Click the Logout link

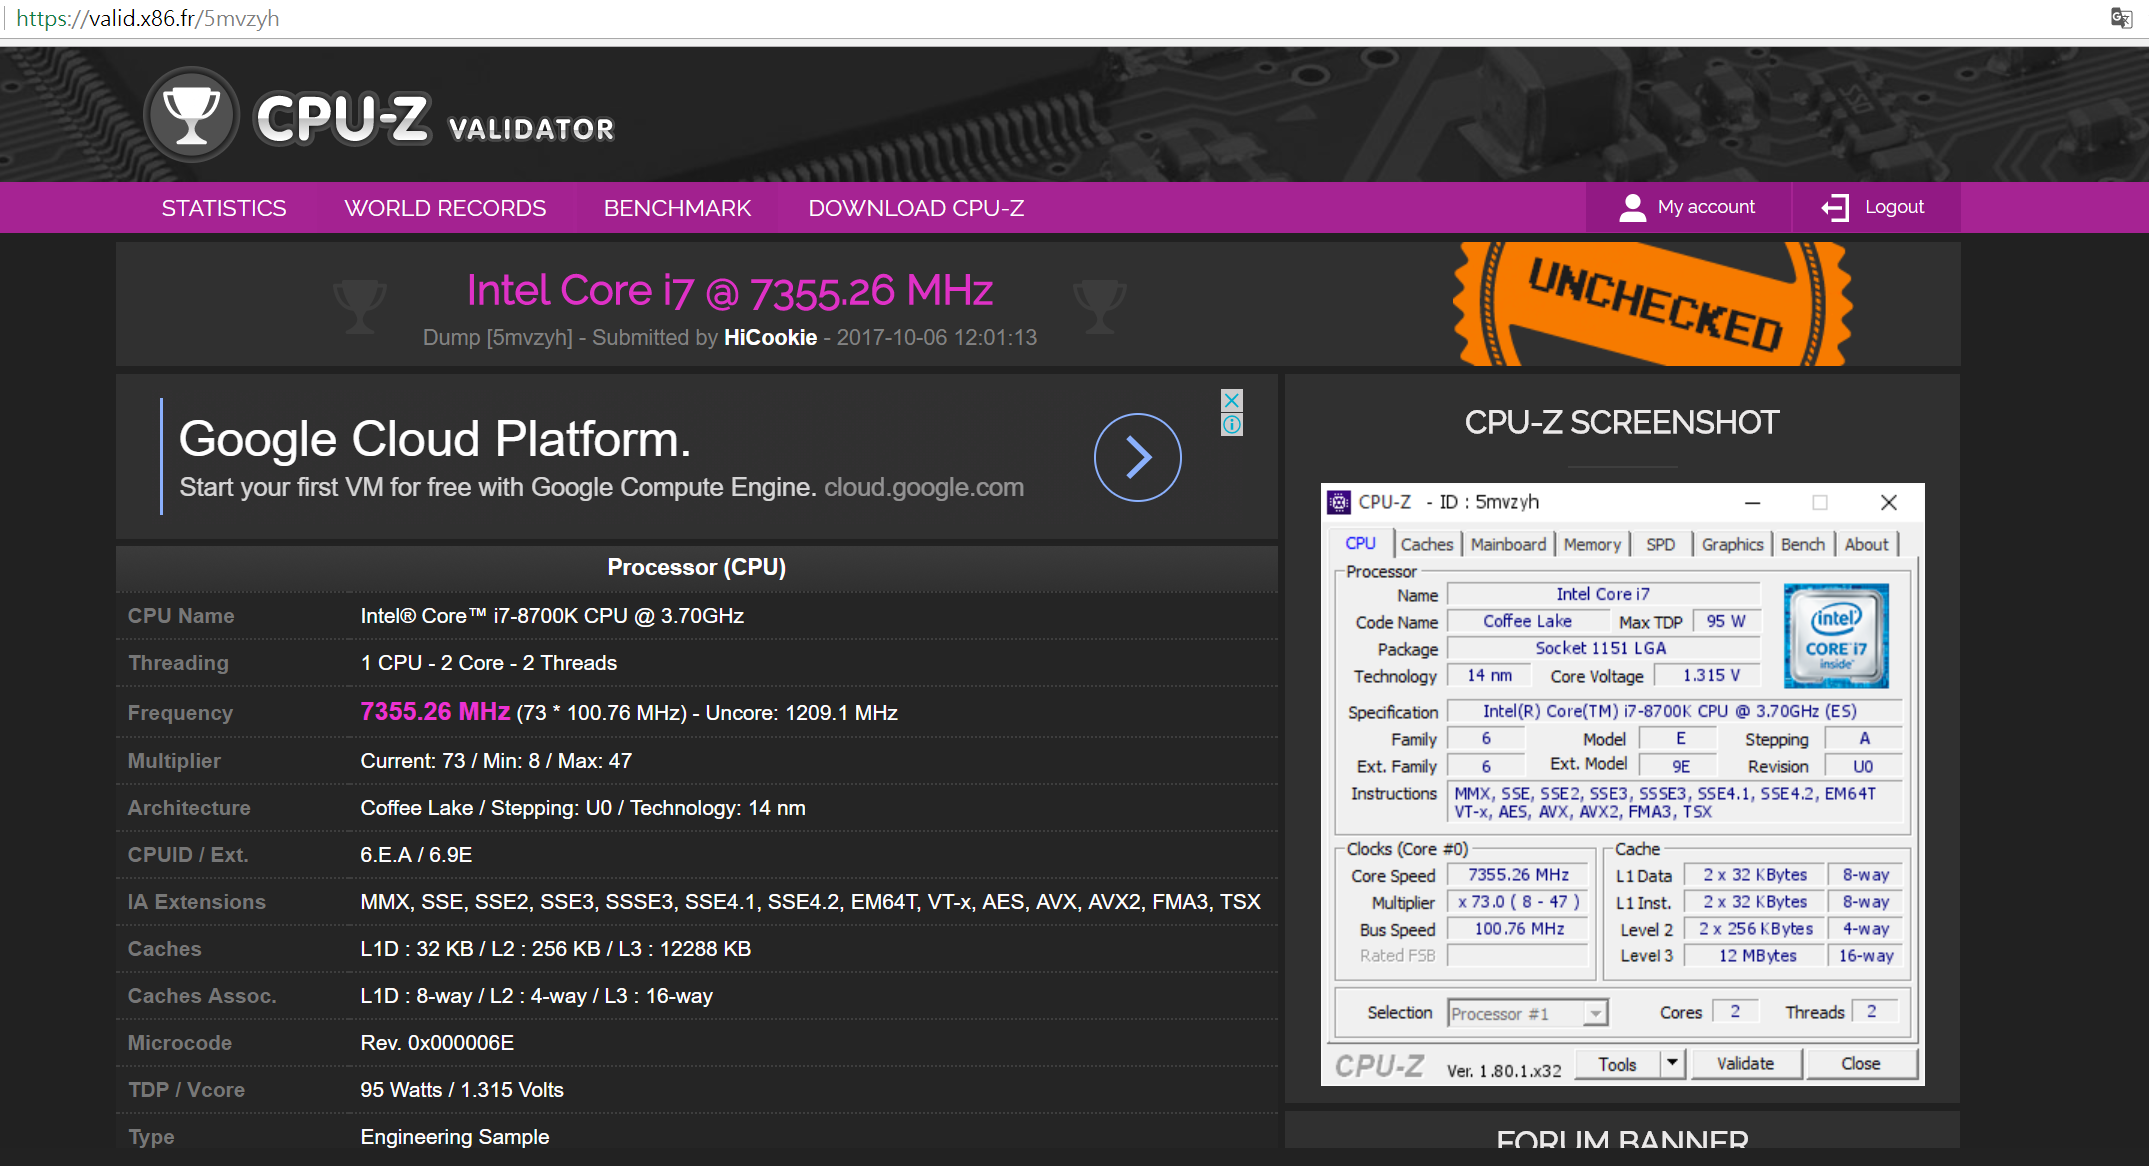[1894, 207]
